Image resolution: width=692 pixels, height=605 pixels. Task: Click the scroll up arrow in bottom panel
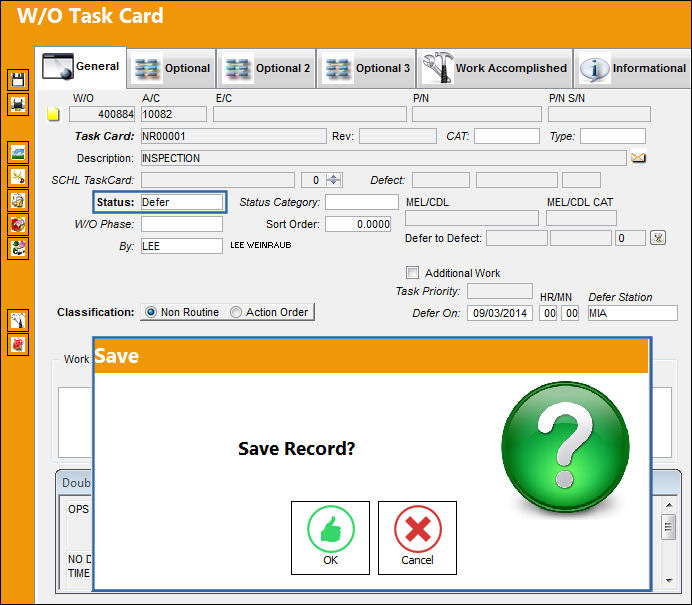669,505
